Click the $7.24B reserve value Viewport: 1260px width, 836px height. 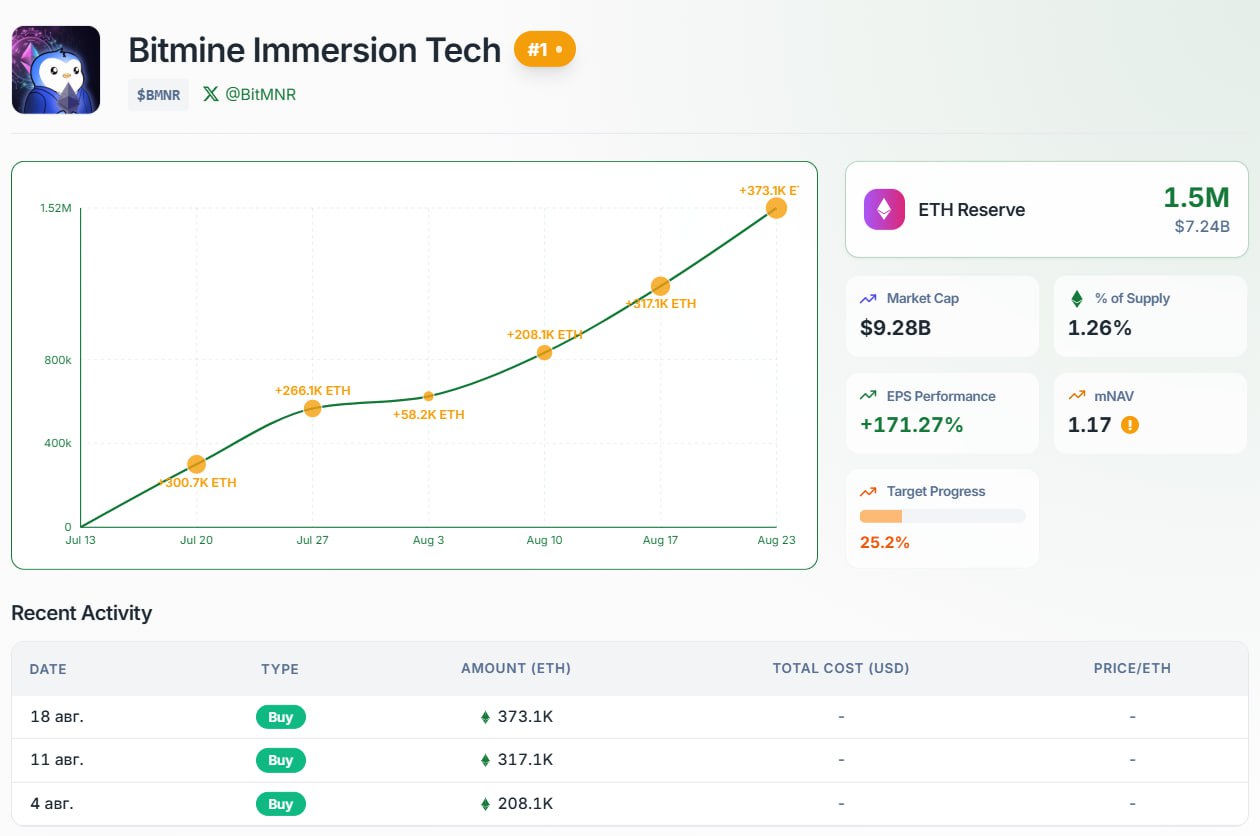[1202, 227]
